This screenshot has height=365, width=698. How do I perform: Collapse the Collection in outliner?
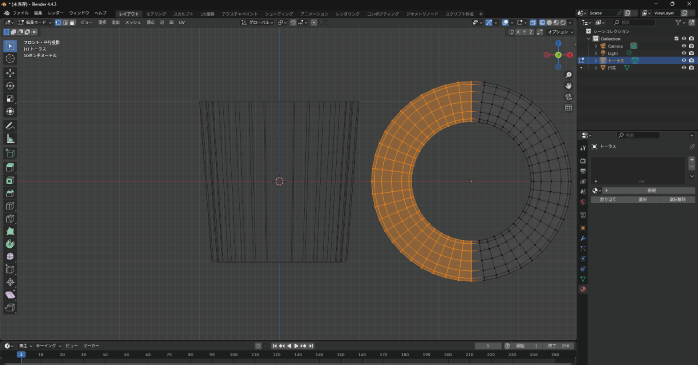[589, 39]
